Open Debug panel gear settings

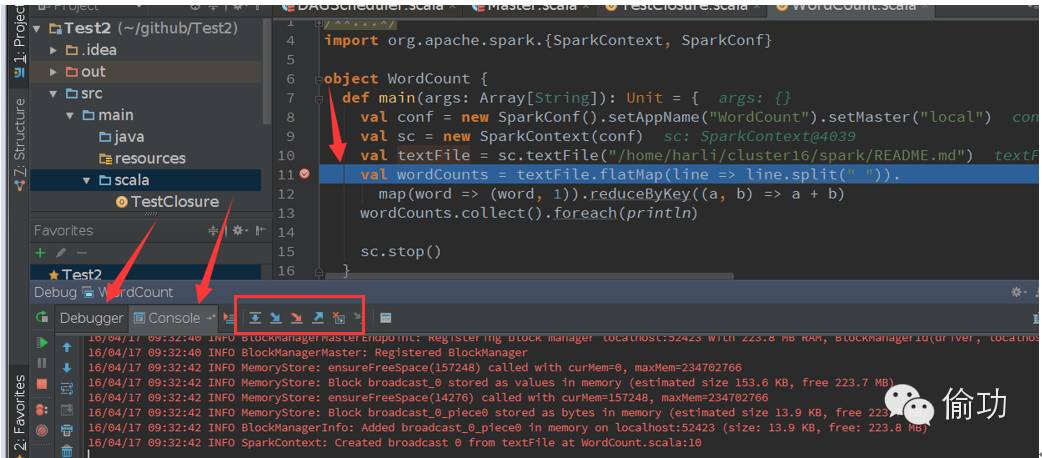[1017, 292]
